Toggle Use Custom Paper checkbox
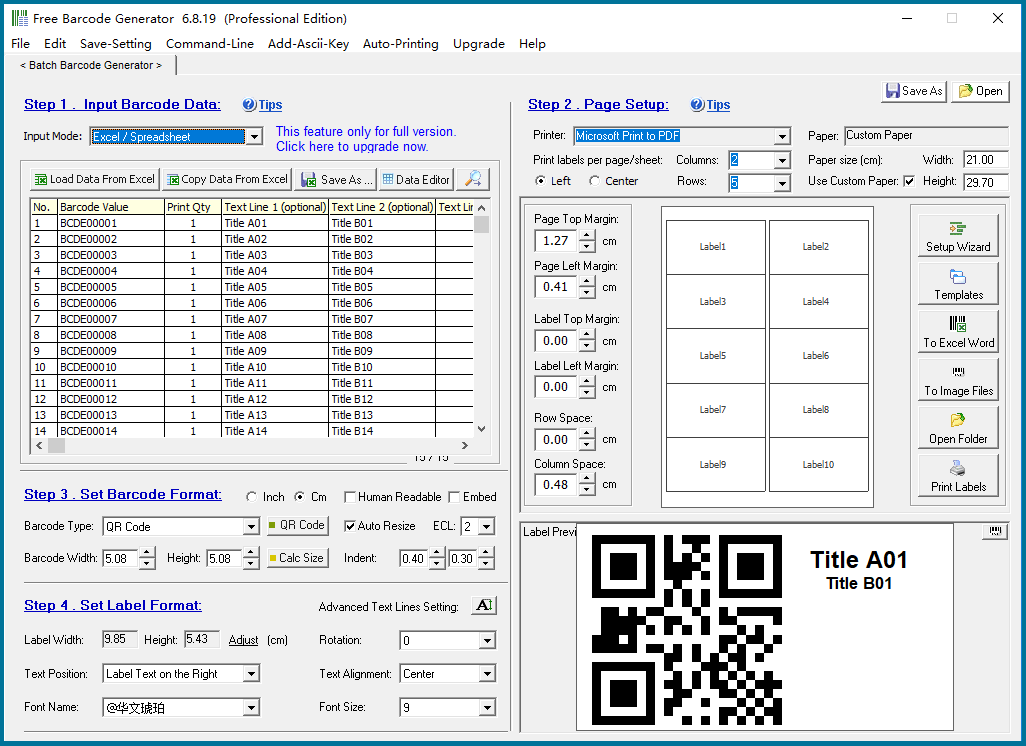Viewport: 1026px width, 746px height. [909, 181]
